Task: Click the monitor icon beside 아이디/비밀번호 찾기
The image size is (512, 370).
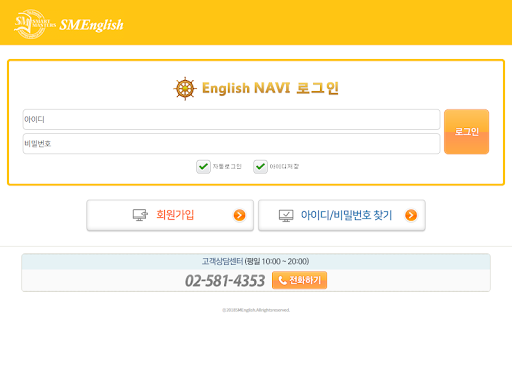Action: coord(286,216)
